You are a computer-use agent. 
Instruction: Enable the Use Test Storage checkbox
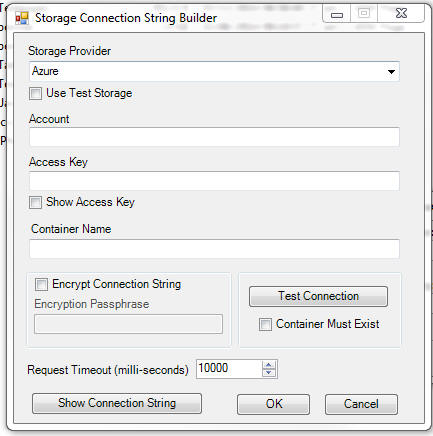[35, 93]
